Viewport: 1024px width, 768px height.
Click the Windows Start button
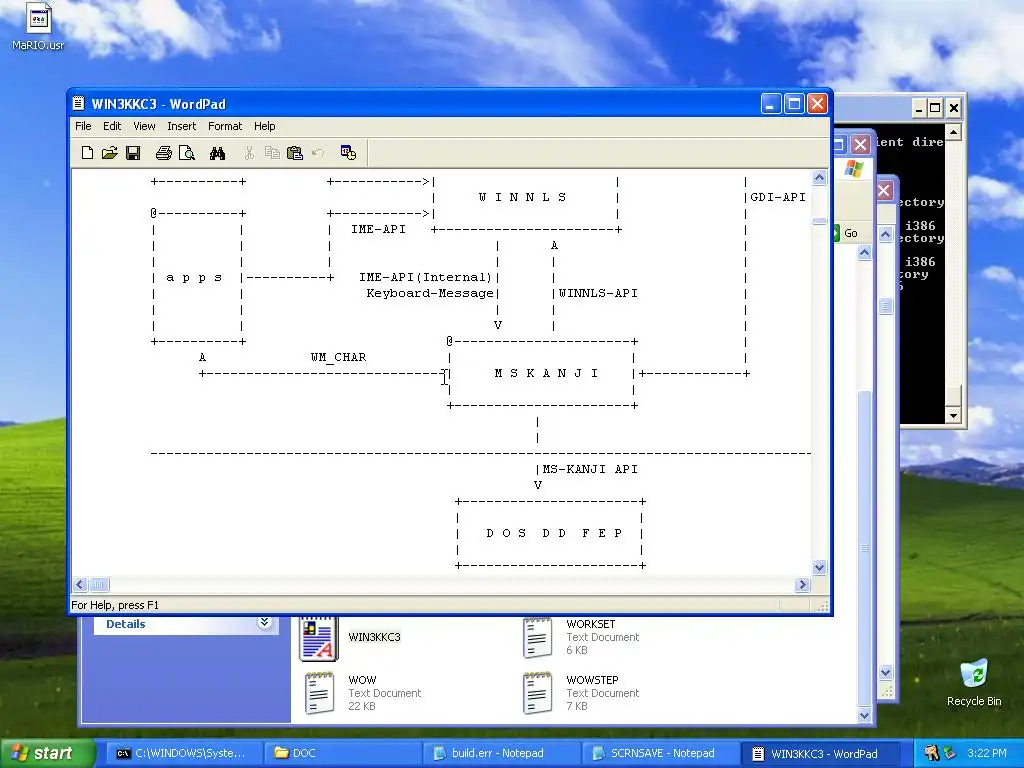(x=47, y=753)
